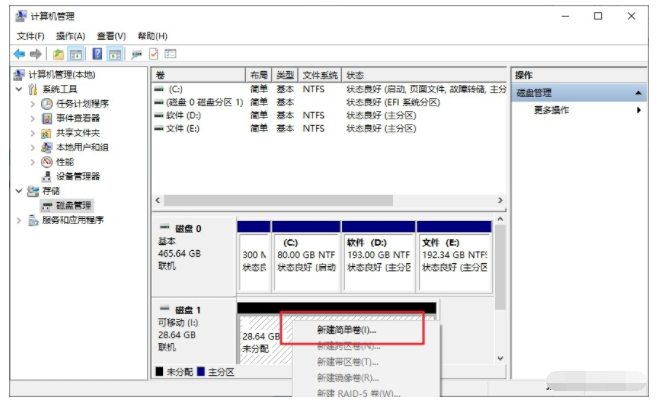659x407 pixels.
Task: Expand the 服务和应用程序 node
Action: 19,220
